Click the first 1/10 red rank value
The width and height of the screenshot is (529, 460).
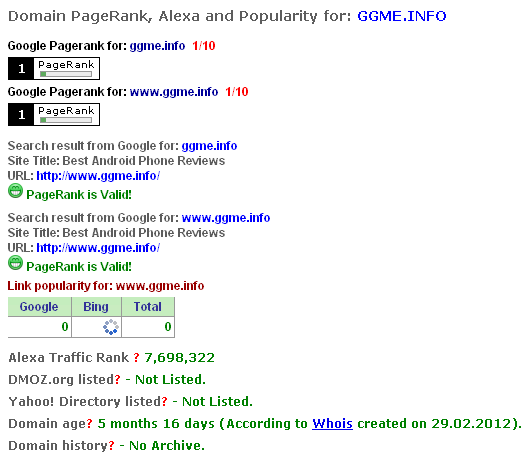tap(204, 46)
